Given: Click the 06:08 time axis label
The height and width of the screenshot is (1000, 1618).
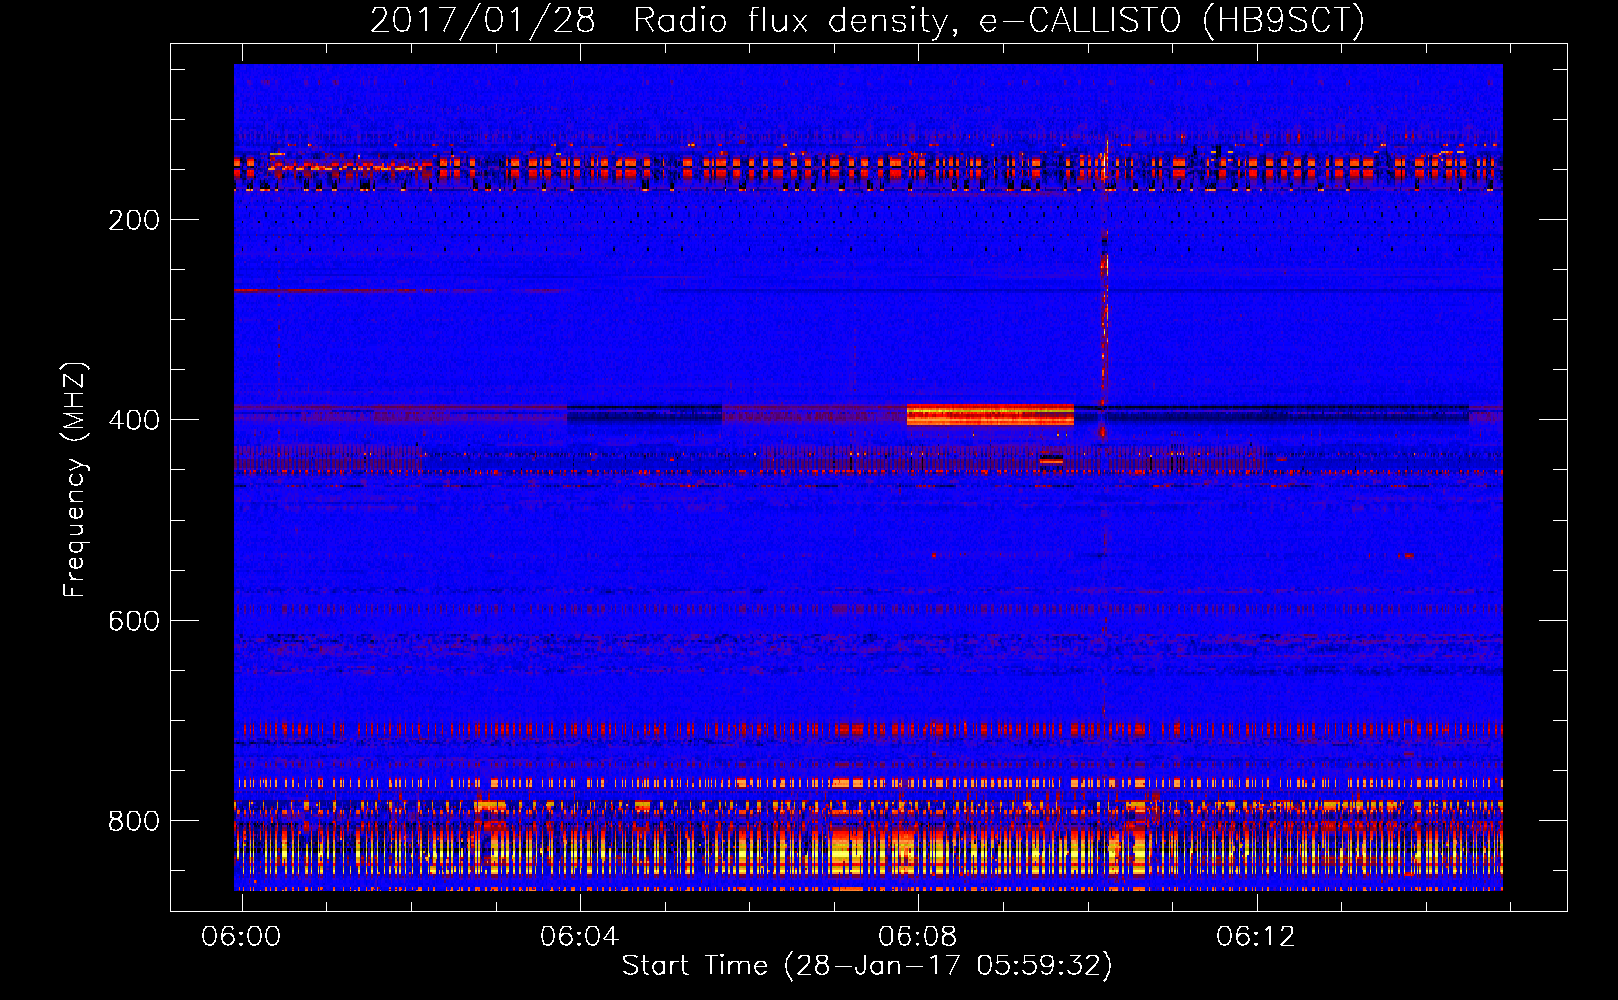Looking at the screenshot, I should (917, 936).
